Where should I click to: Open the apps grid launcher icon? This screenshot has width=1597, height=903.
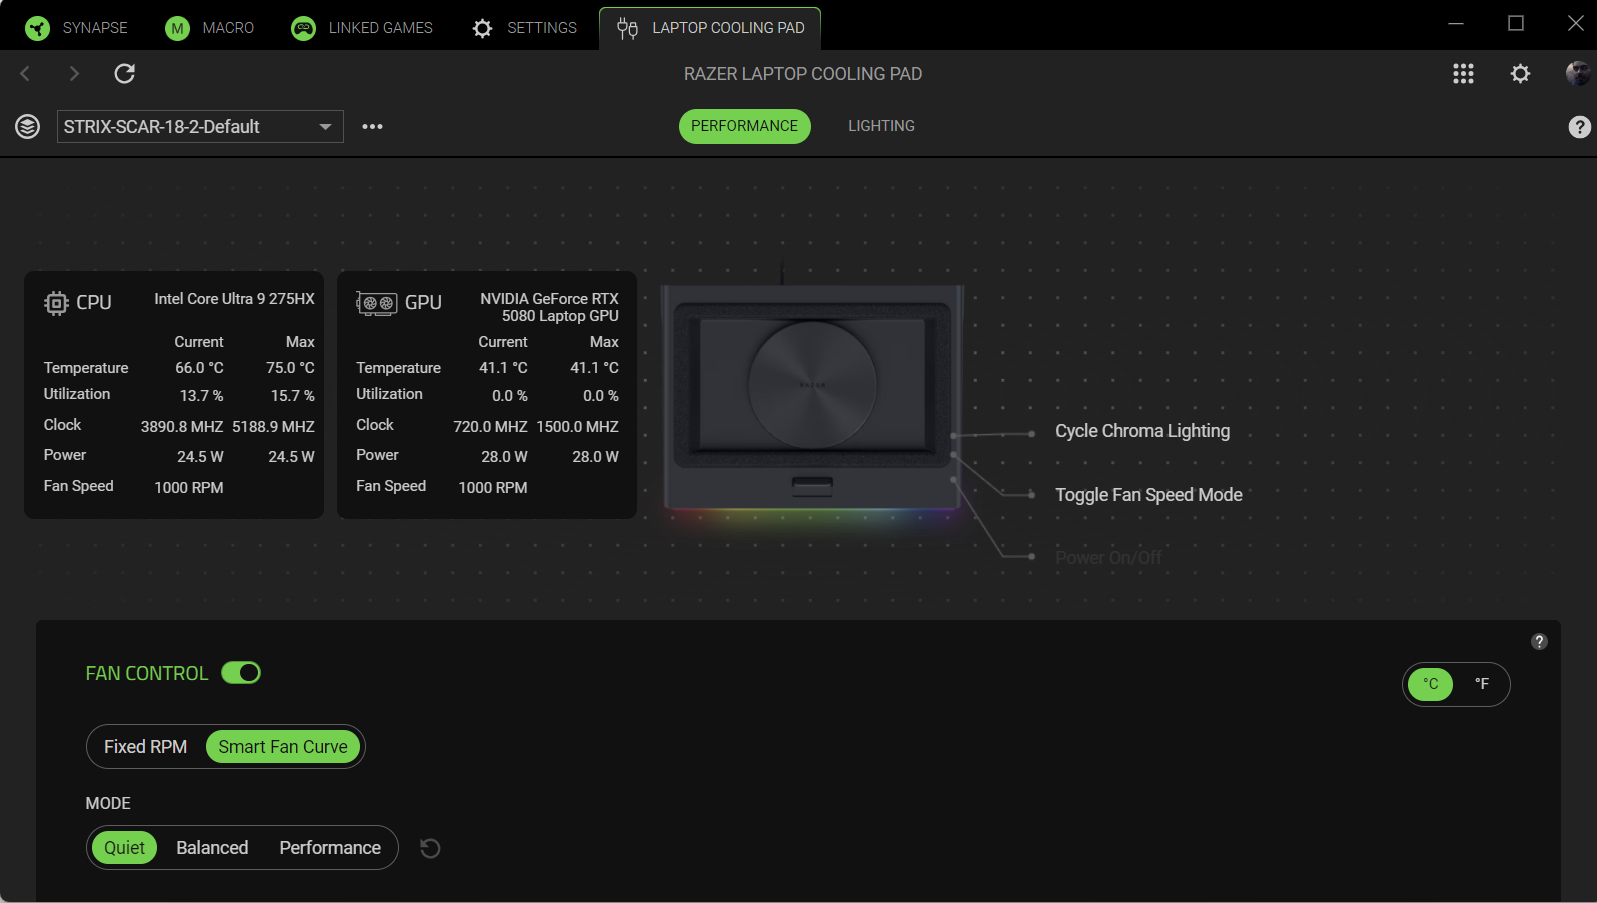[1463, 73]
